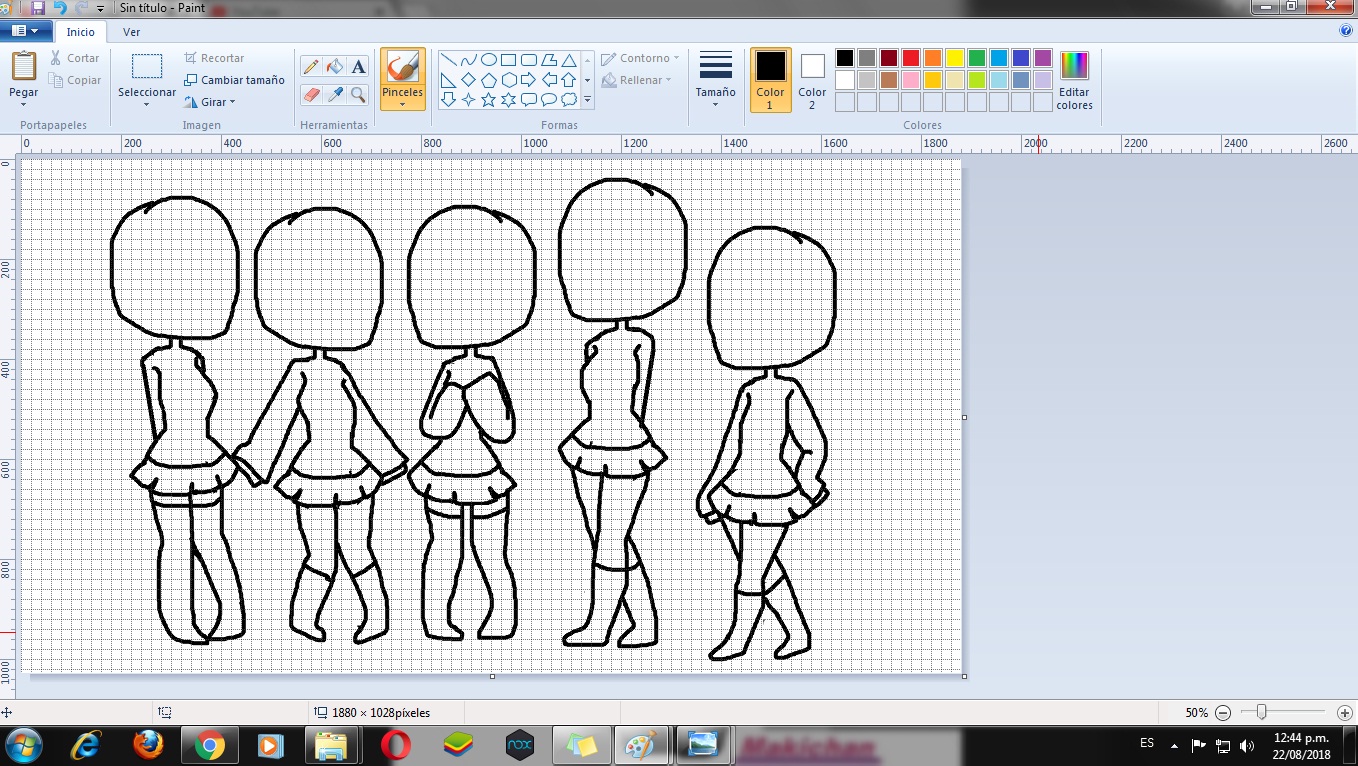
Task: Choose the Diamond shape
Action: click(x=469, y=80)
